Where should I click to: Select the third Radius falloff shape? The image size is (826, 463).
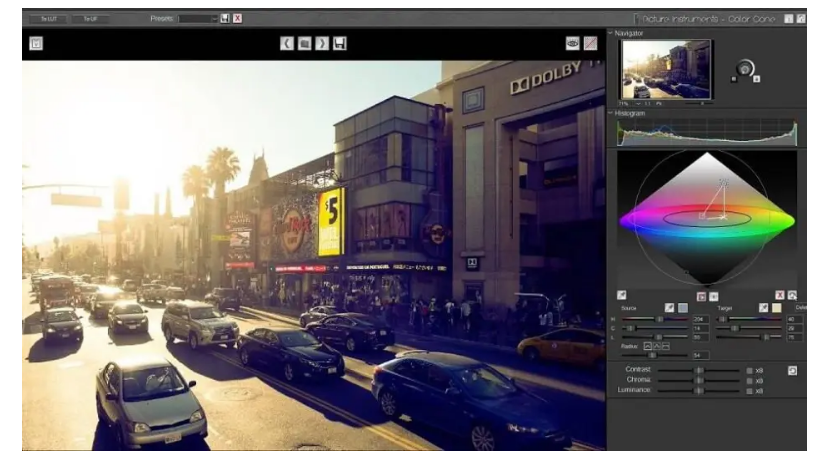(666, 346)
